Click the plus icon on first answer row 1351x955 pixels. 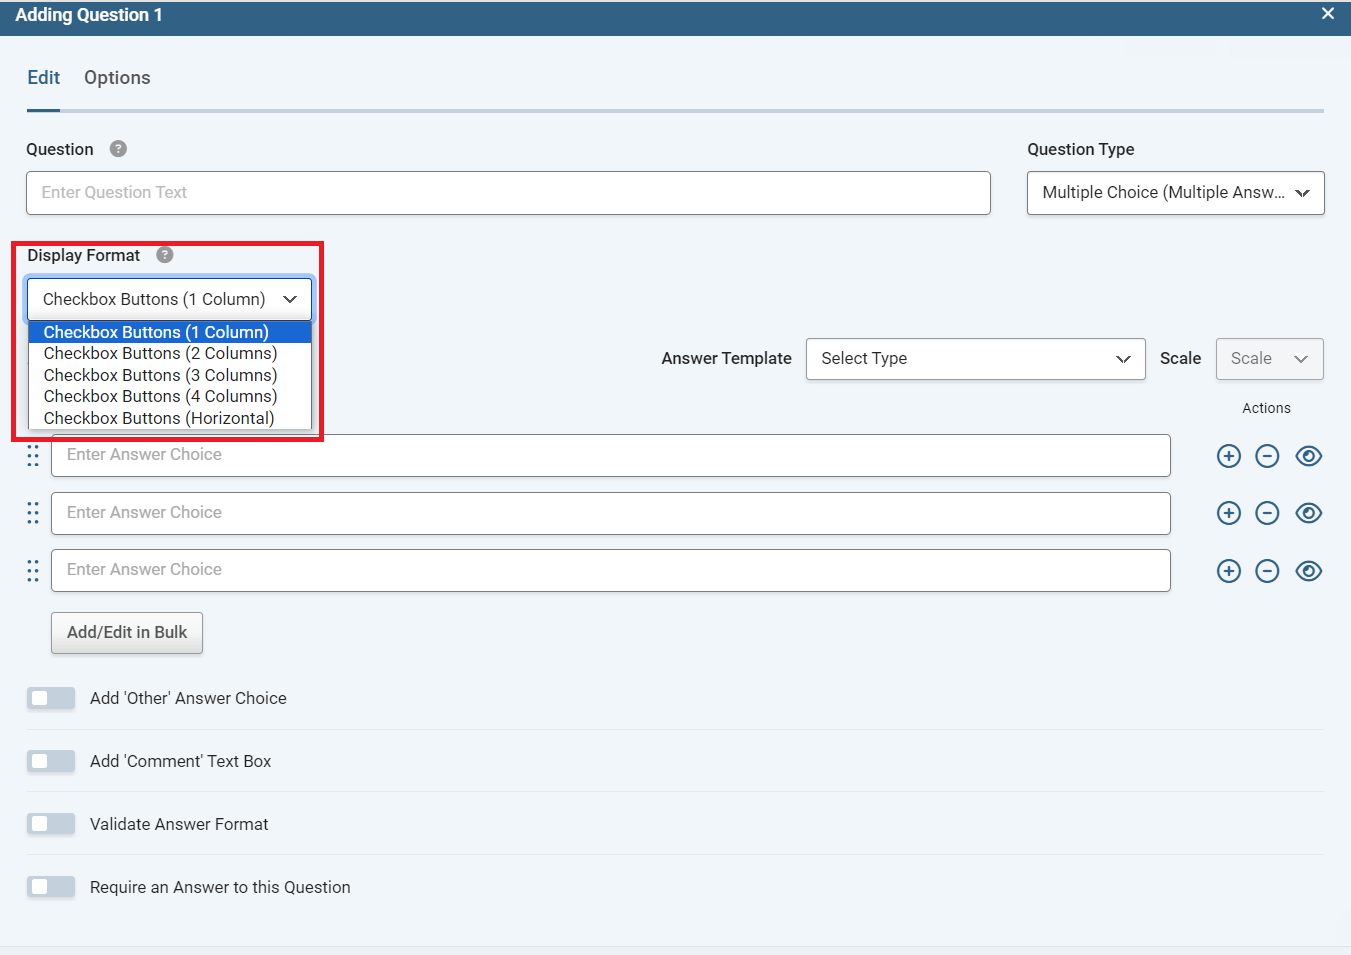pyautogui.click(x=1228, y=456)
